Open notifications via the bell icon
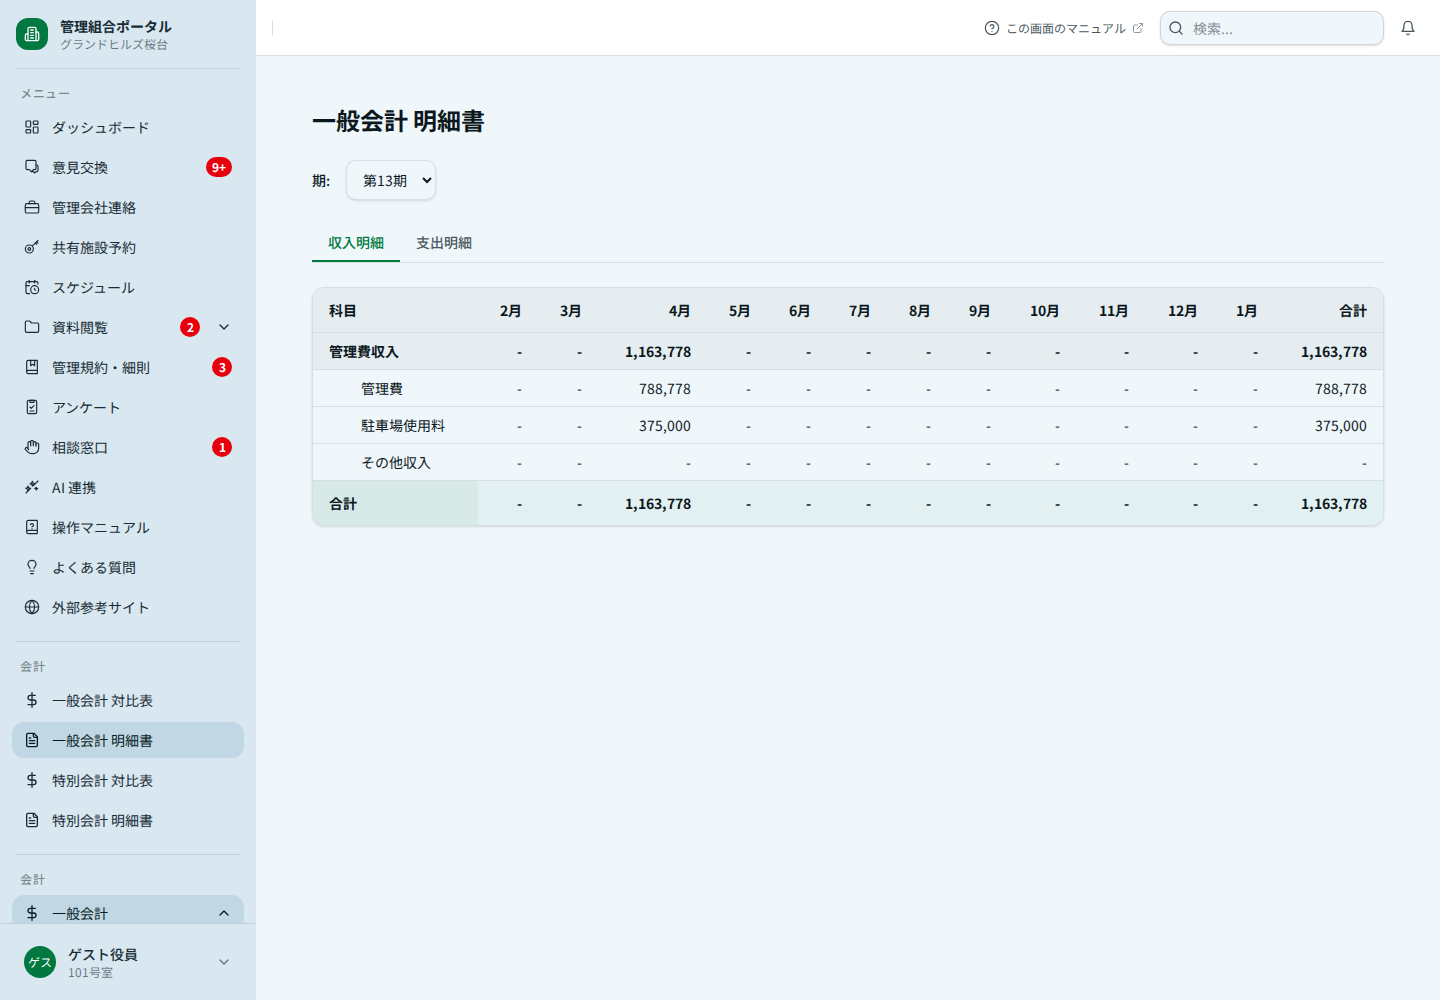Image resolution: width=1440 pixels, height=1000 pixels. coord(1408,28)
